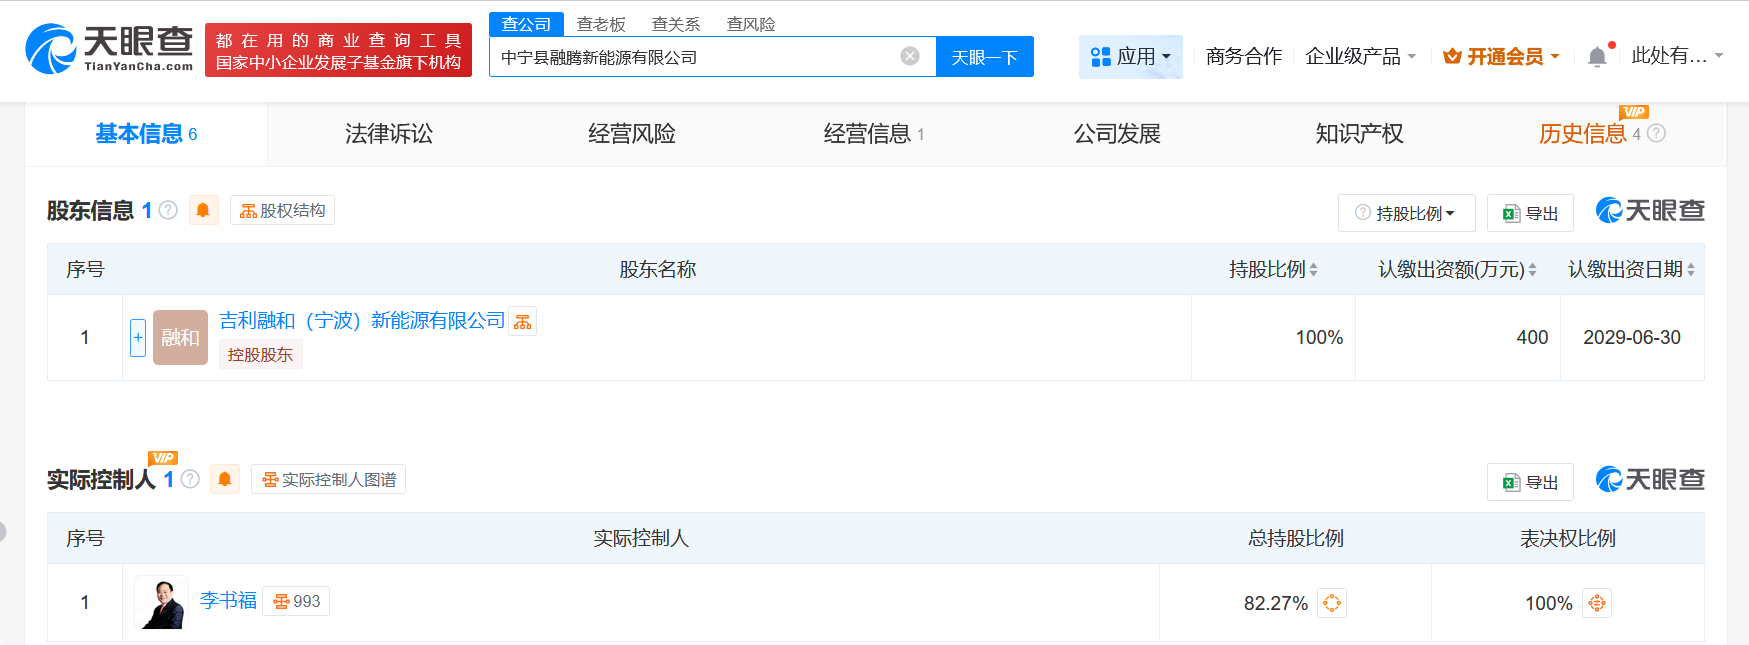Click the 天眼一下 search button
This screenshot has width=1749, height=645.
(x=984, y=57)
